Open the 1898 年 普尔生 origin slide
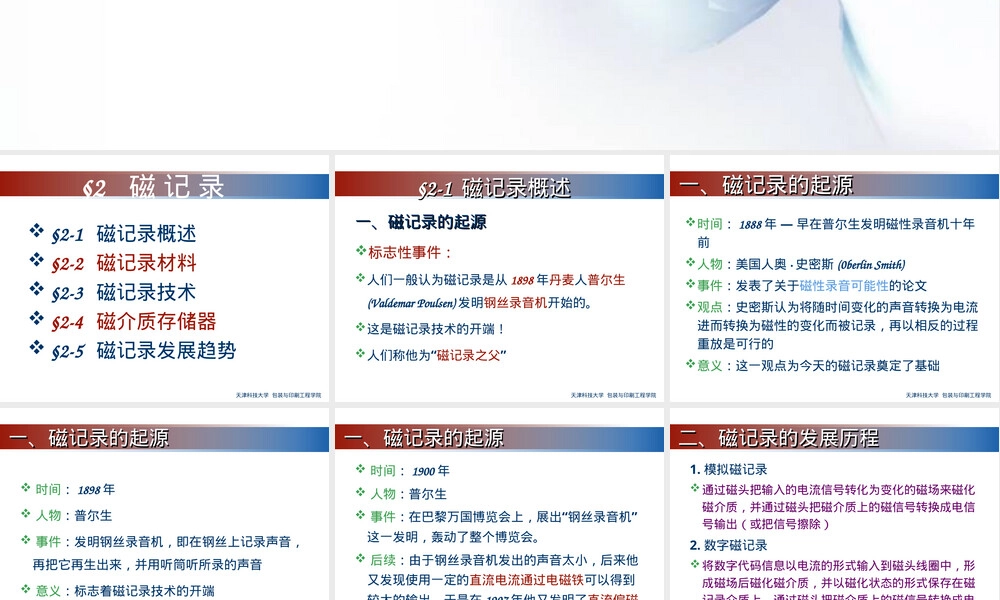 (x=165, y=504)
